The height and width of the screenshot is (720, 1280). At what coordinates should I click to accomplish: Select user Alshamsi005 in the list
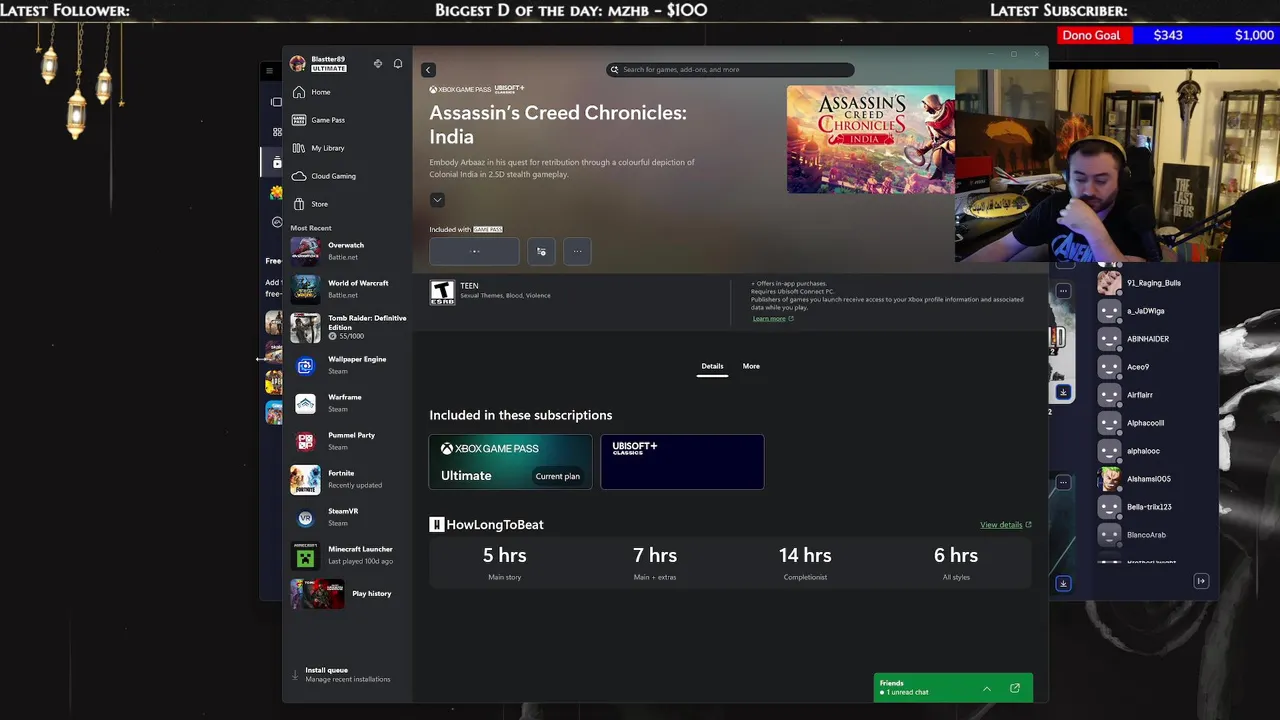click(x=1148, y=479)
